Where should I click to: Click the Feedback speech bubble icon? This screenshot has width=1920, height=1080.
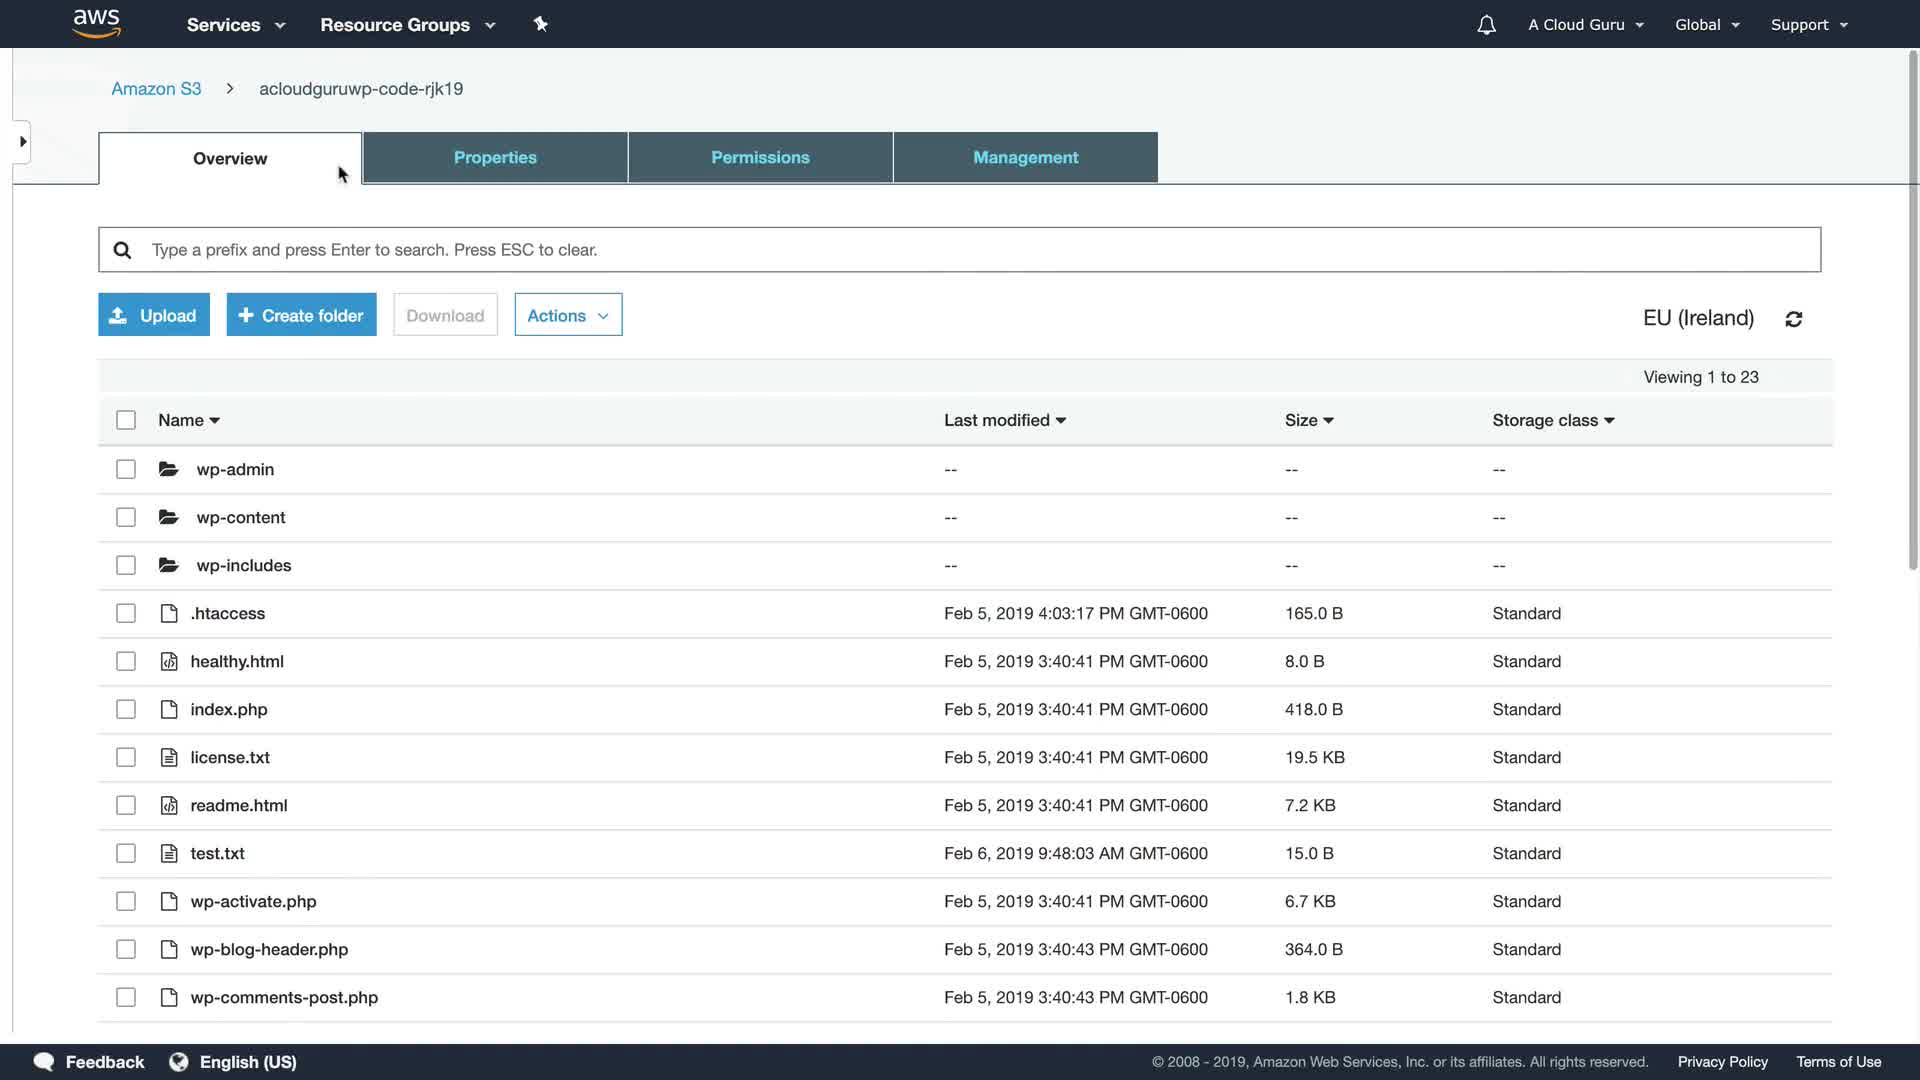pos(44,1061)
